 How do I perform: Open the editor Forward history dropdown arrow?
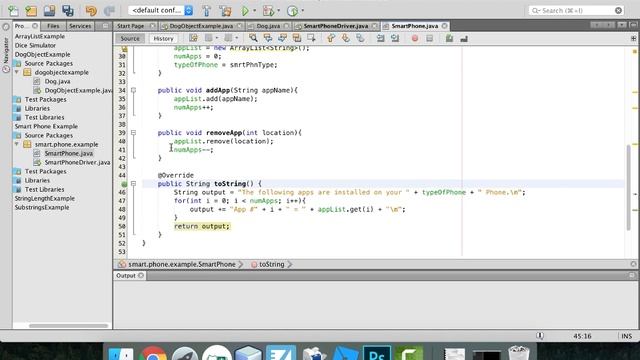click(x=236, y=38)
